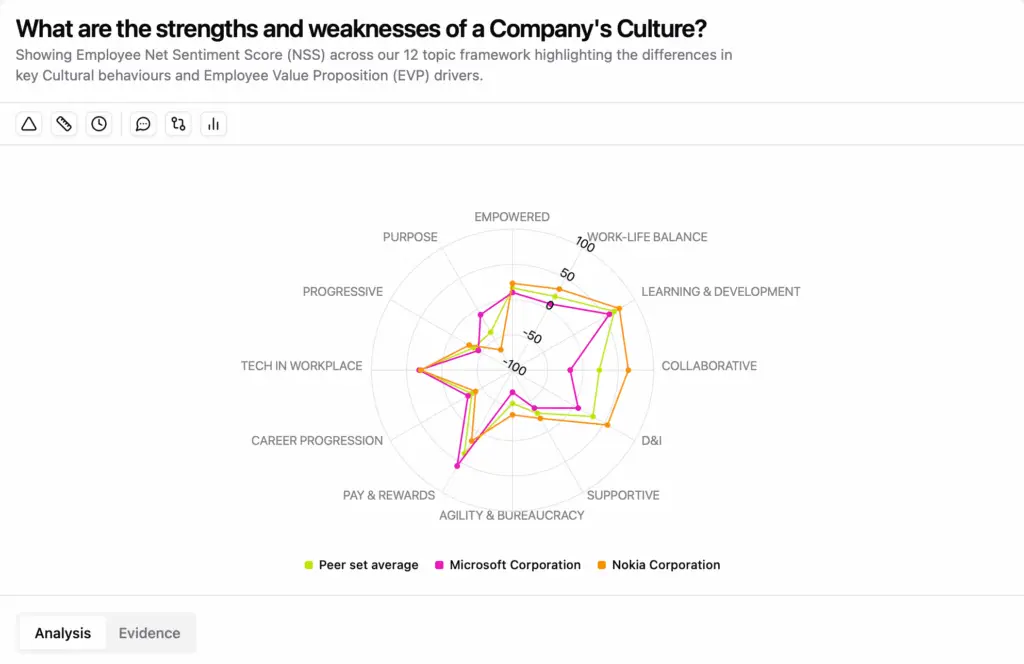Click the WORK-LIFE BALANCE axis label

coord(647,237)
